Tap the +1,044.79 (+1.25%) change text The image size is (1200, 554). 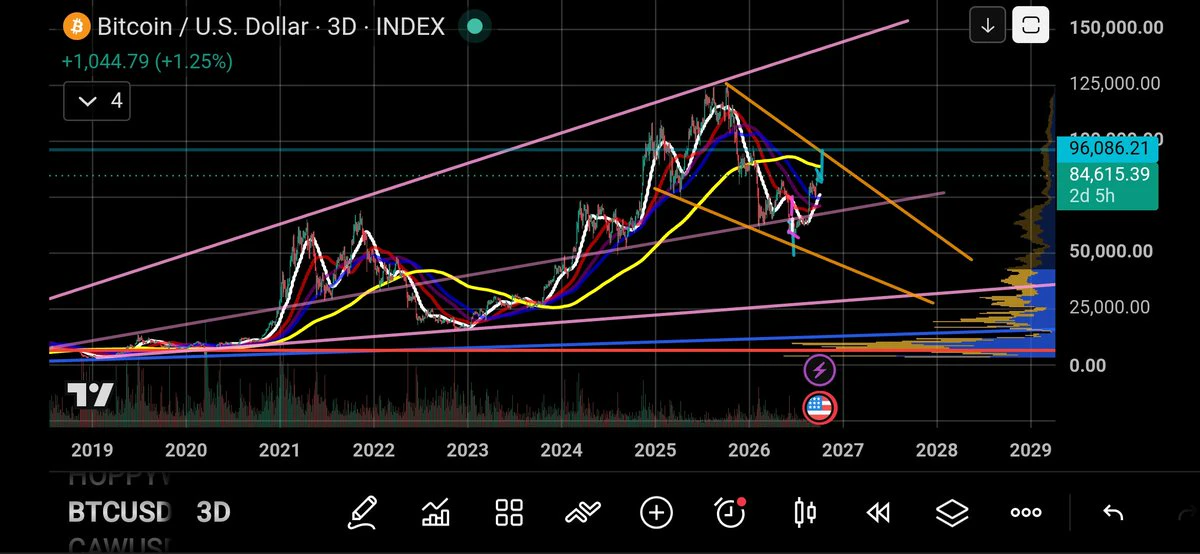[147, 61]
